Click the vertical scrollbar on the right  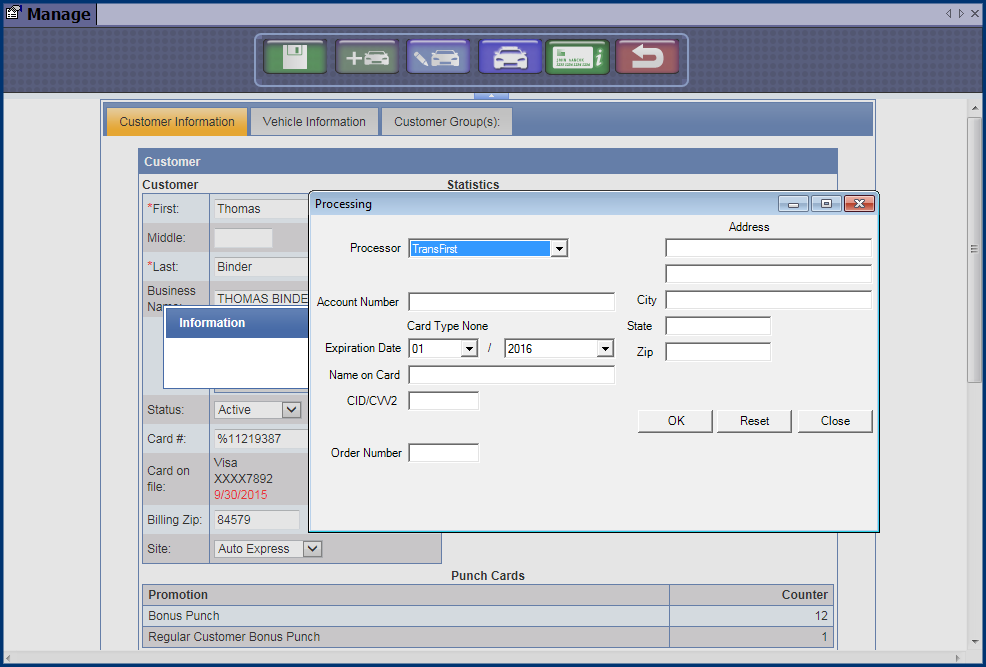coord(974,250)
